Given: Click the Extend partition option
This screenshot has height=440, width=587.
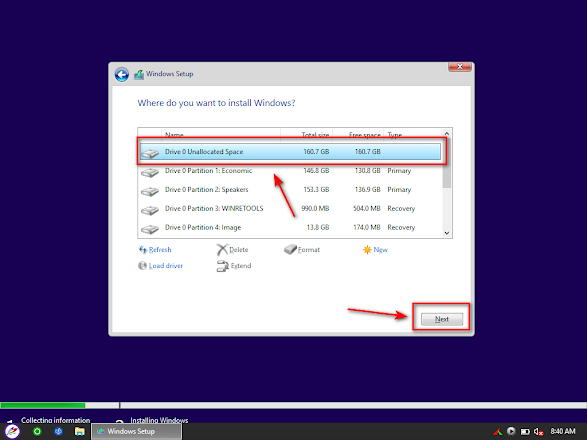Looking at the screenshot, I should coord(234,266).
